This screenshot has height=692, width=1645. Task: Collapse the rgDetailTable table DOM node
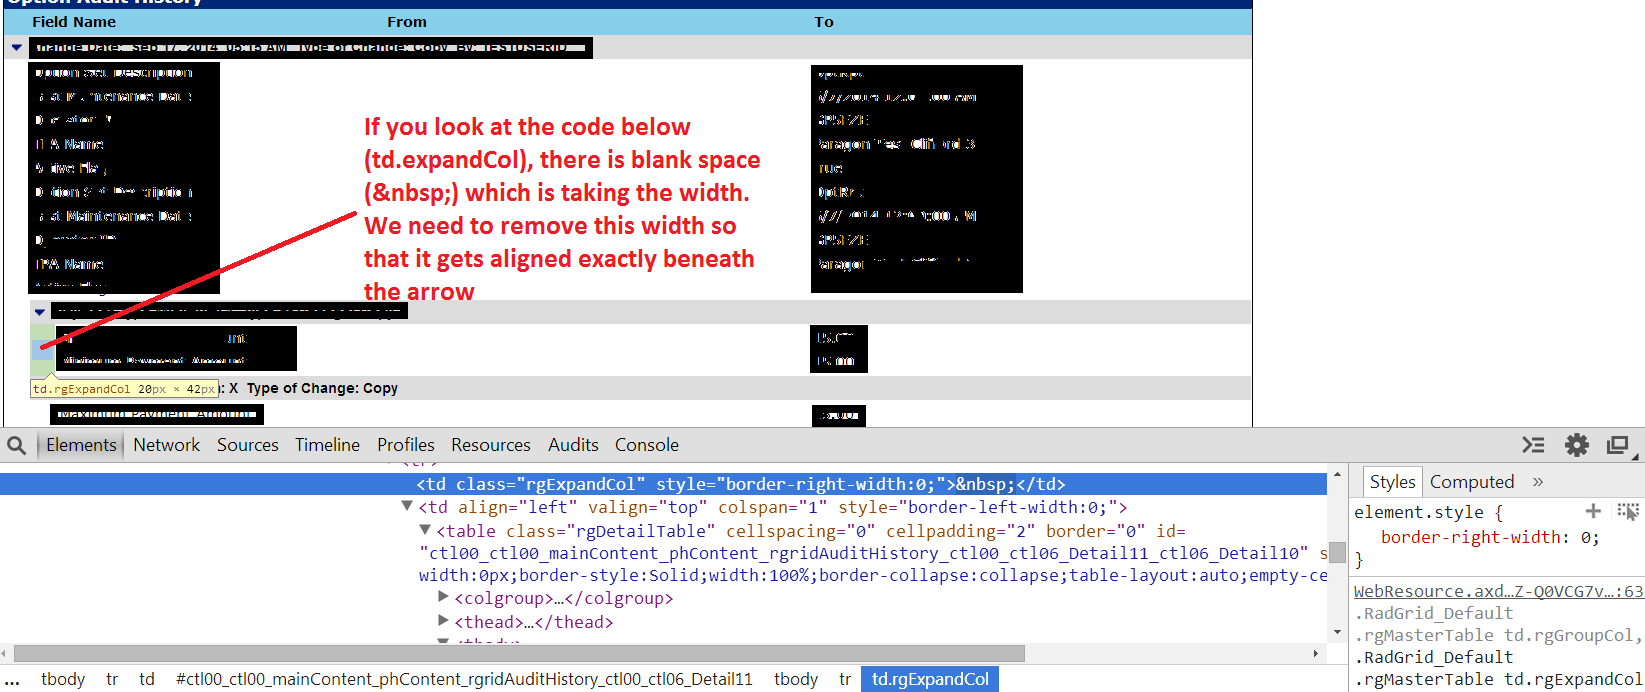425,530
